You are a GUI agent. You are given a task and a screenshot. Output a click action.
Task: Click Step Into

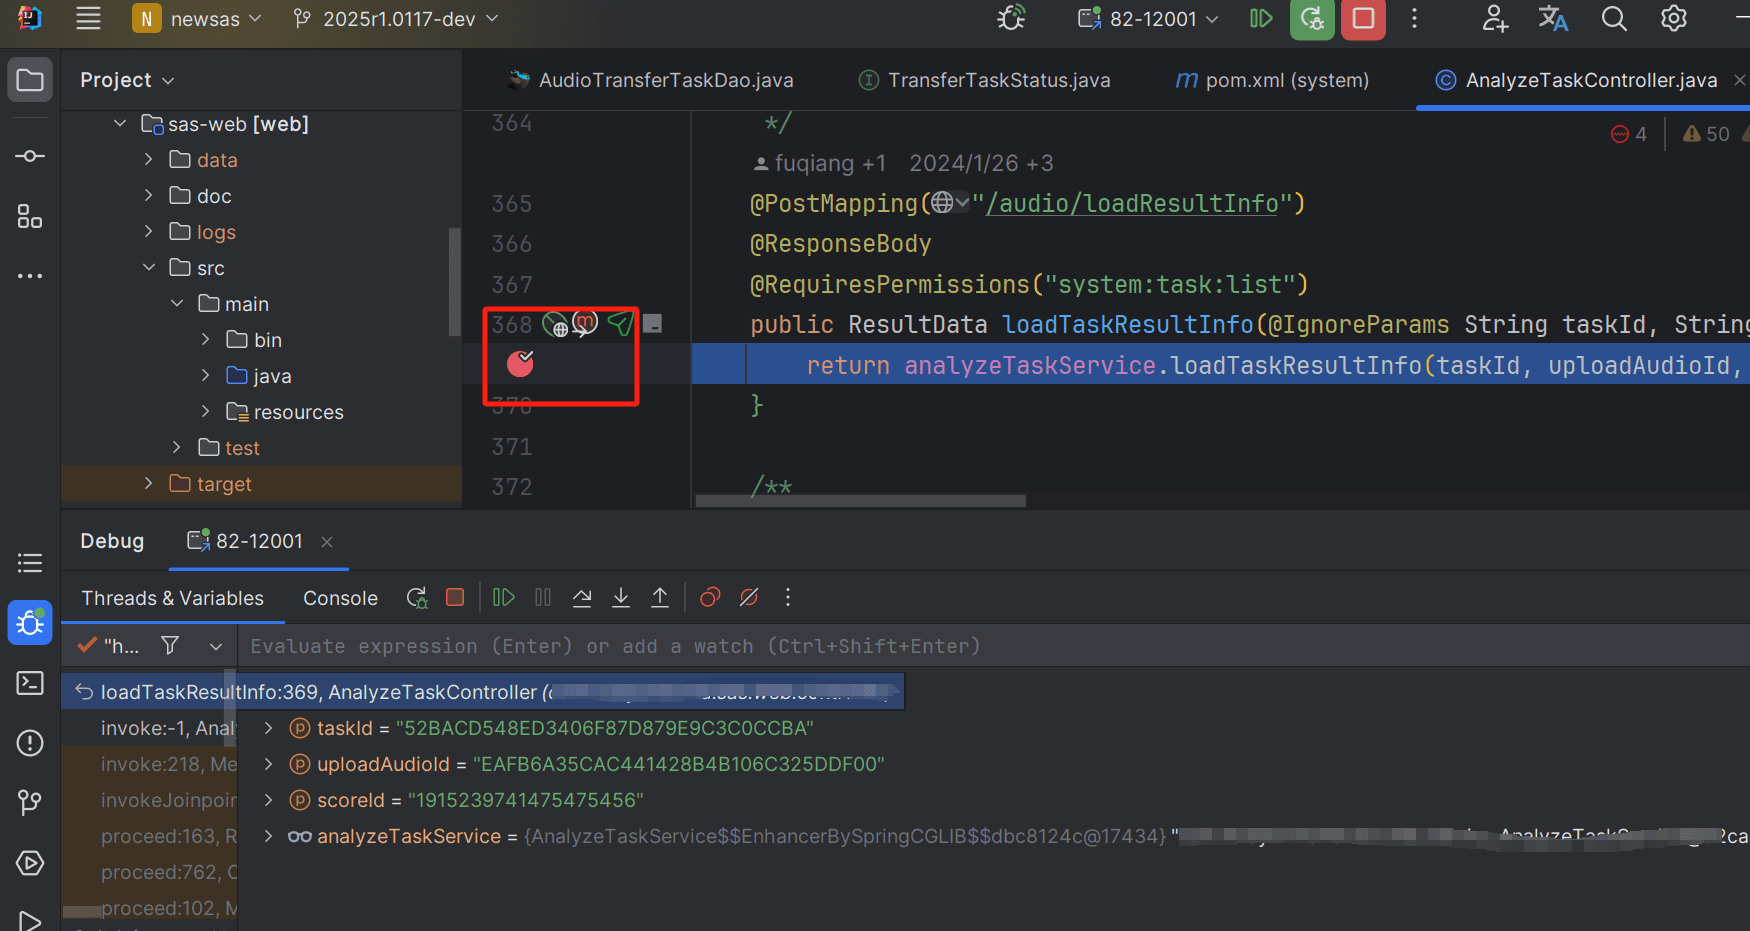point(621,597)
